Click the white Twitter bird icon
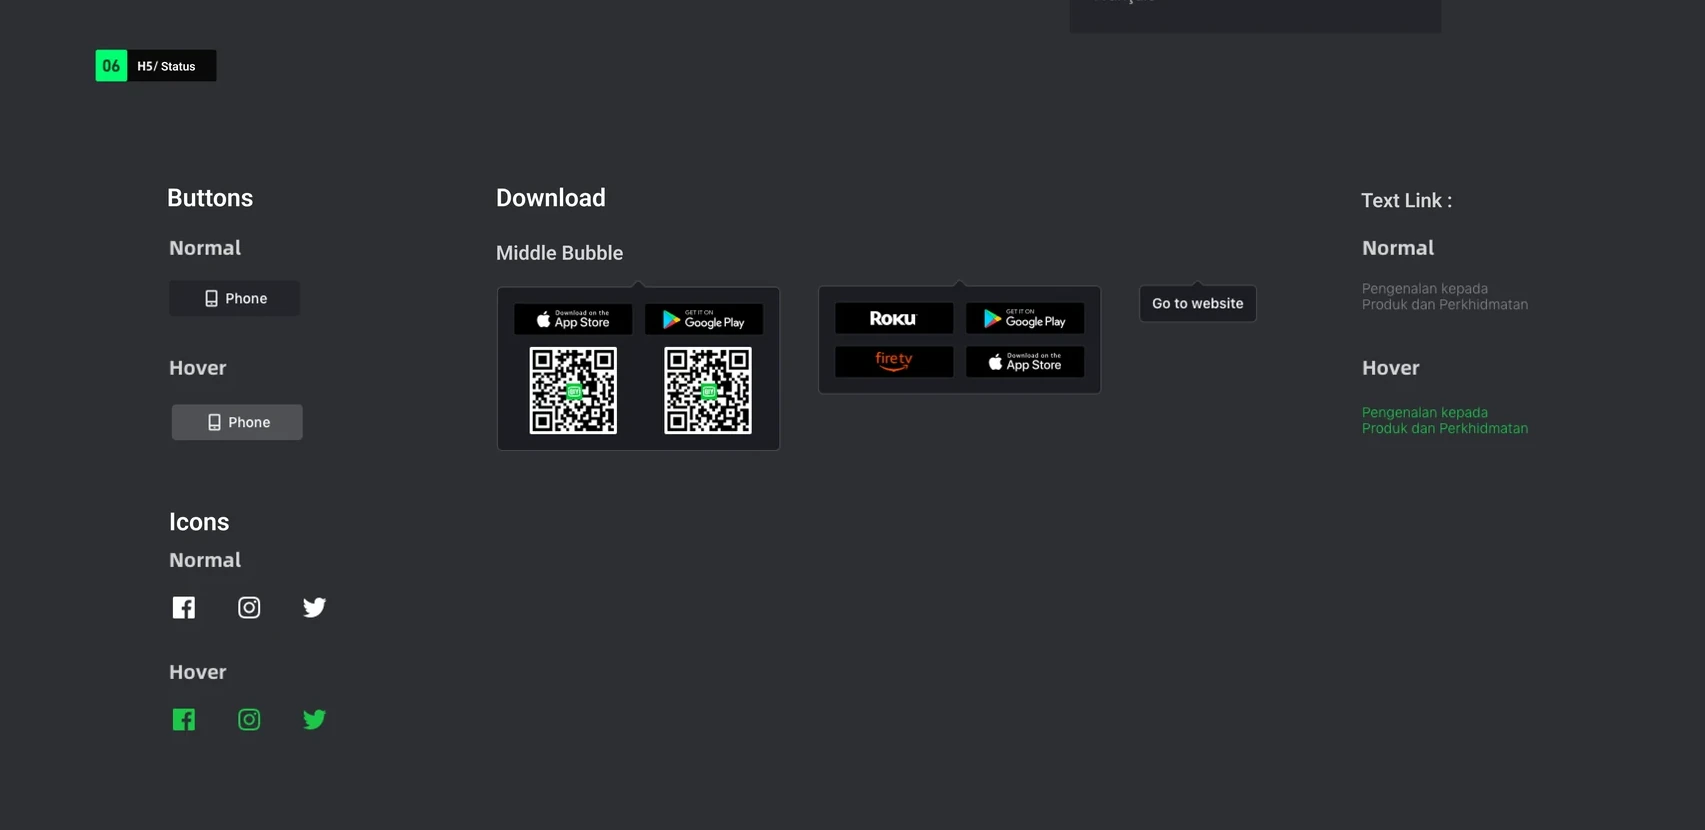Screen dimensions: 1705x830 click(x=314, y=608)
